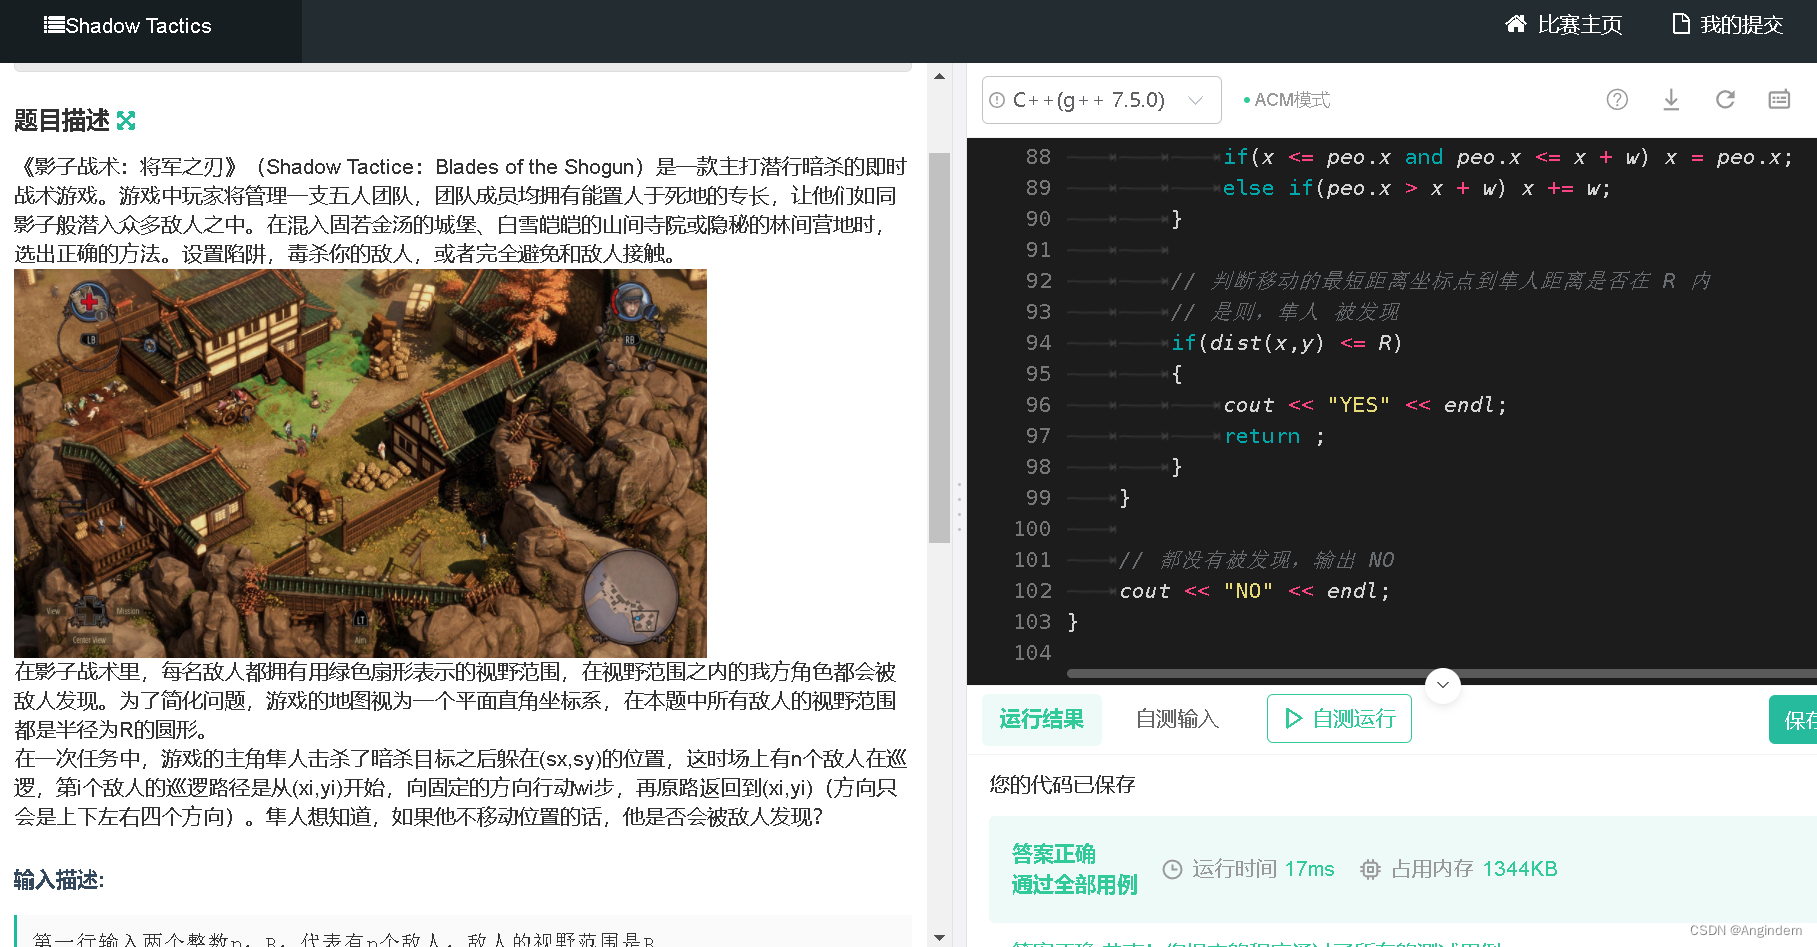The image size is (1817, 947).
Task: Click the play triangle icon in 自测运行
Action: pos(1293,719)
